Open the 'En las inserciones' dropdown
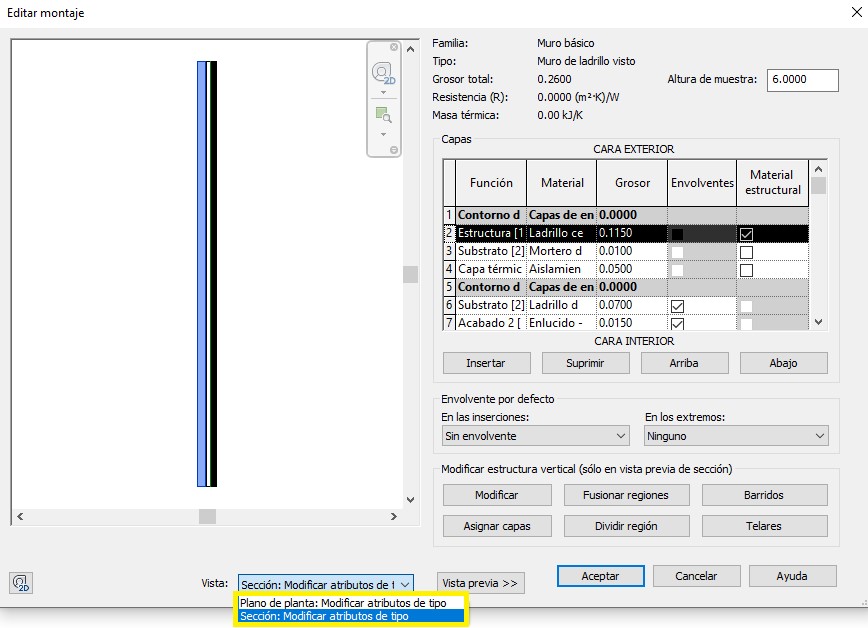This screenshot has width=868, height=628. 535,436
